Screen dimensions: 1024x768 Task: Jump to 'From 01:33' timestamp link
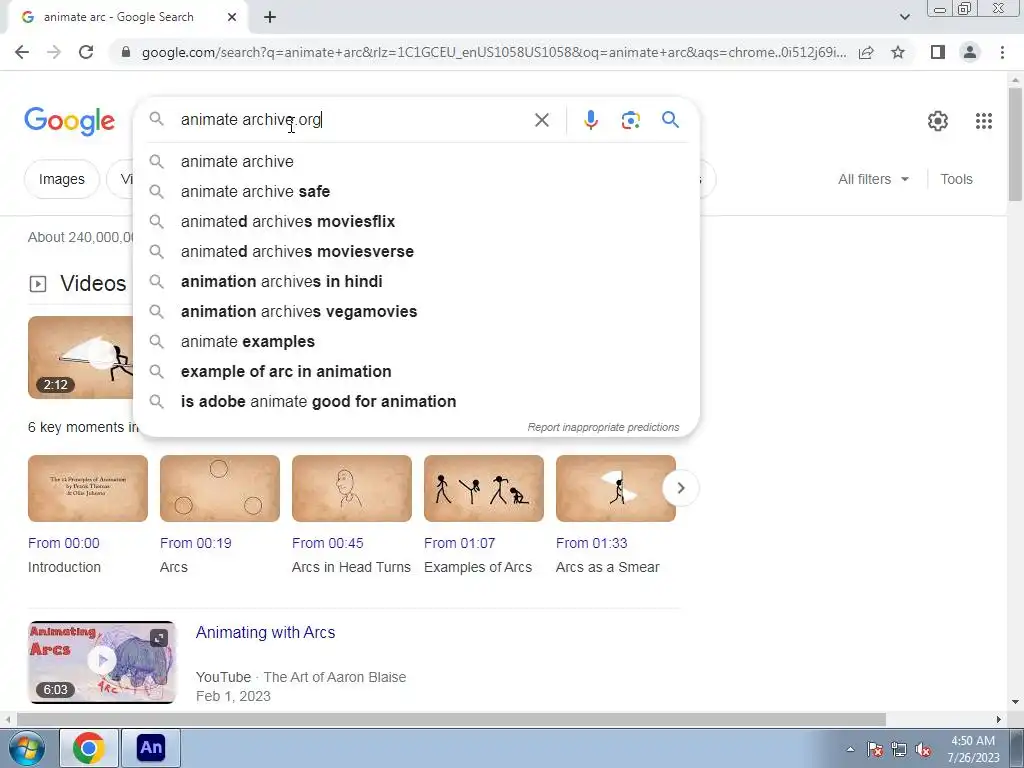[592, 543]
